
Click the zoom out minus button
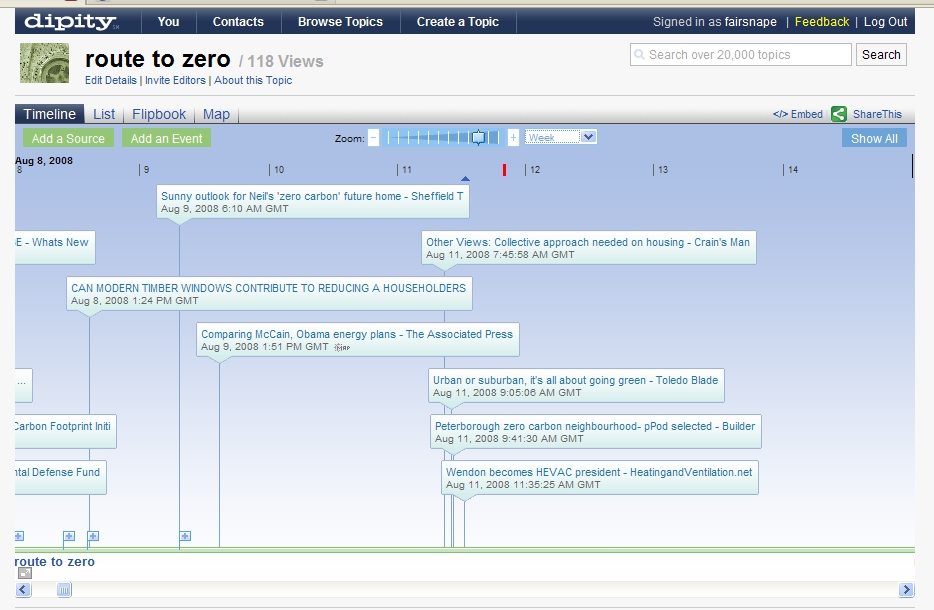pos(373,138)
